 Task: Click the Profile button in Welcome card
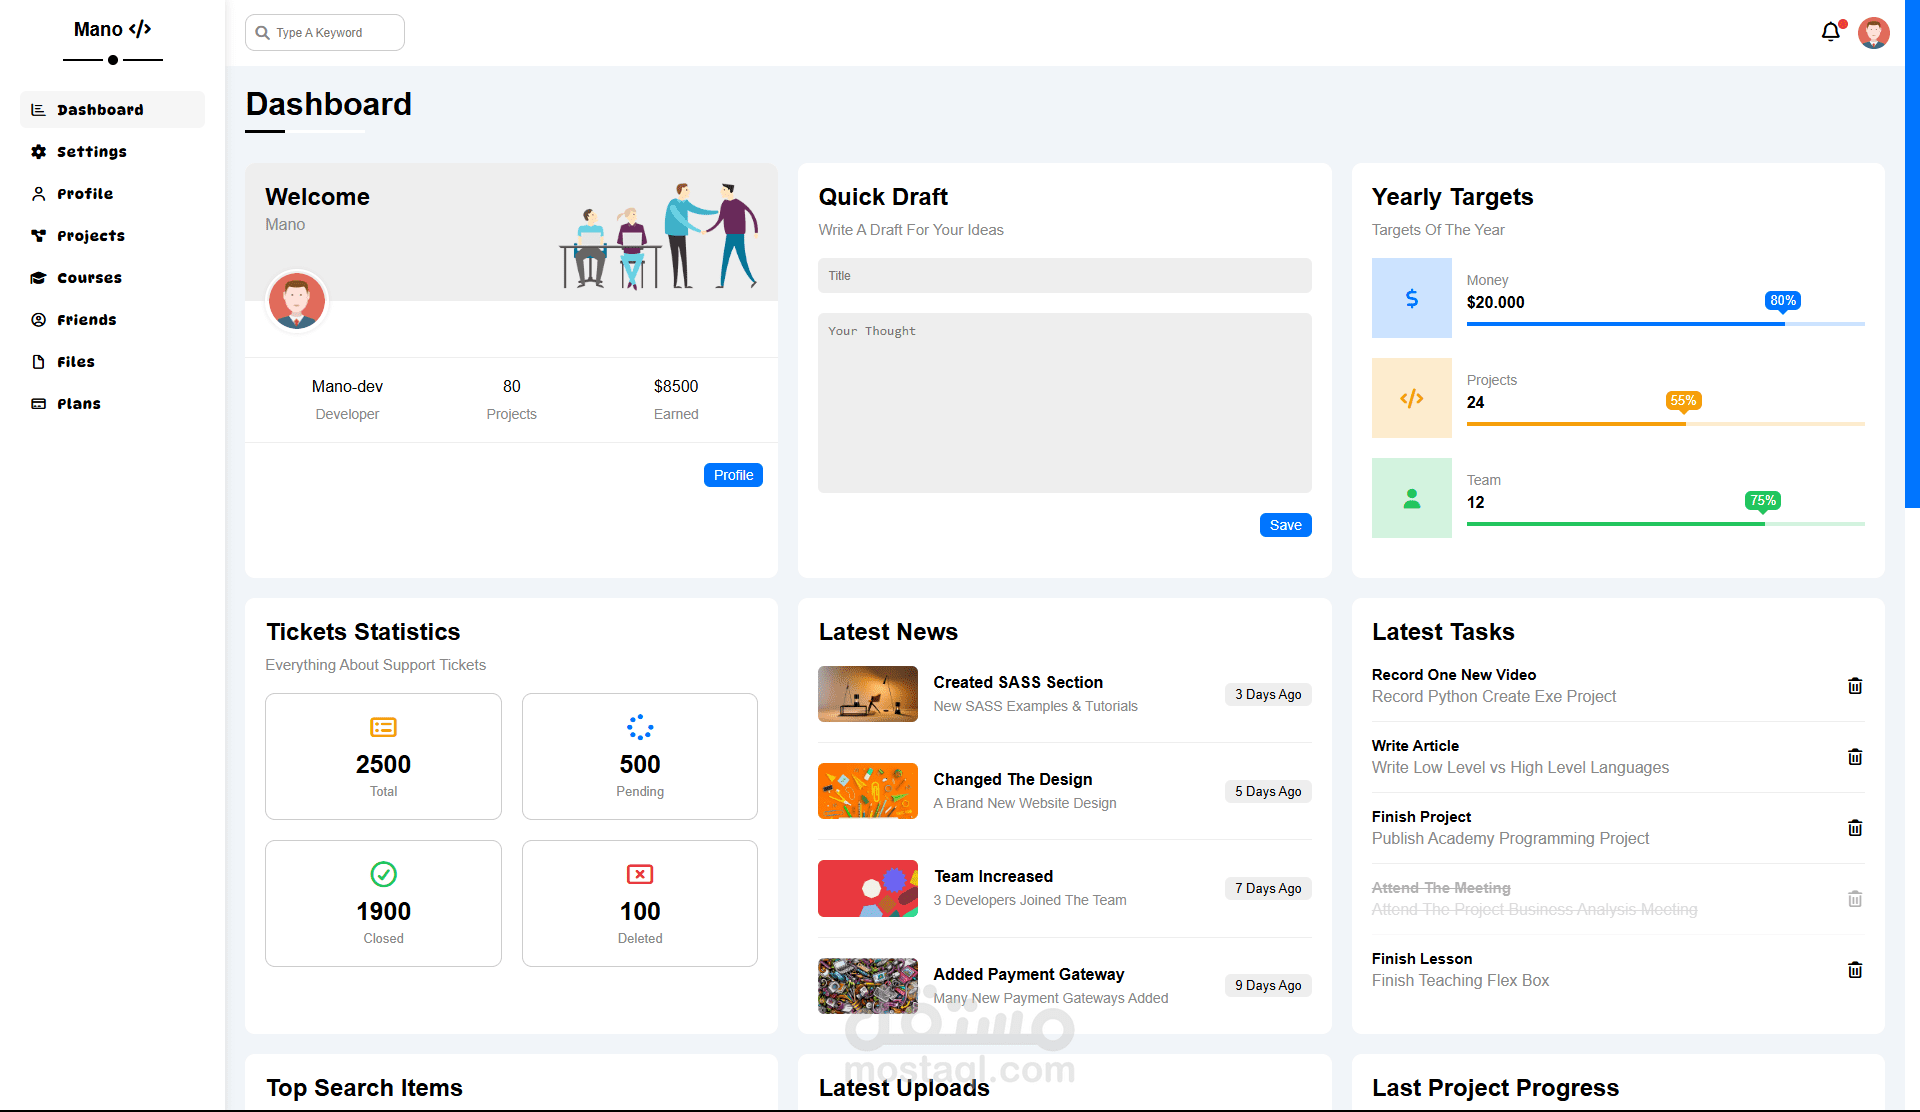pos(733,474)
